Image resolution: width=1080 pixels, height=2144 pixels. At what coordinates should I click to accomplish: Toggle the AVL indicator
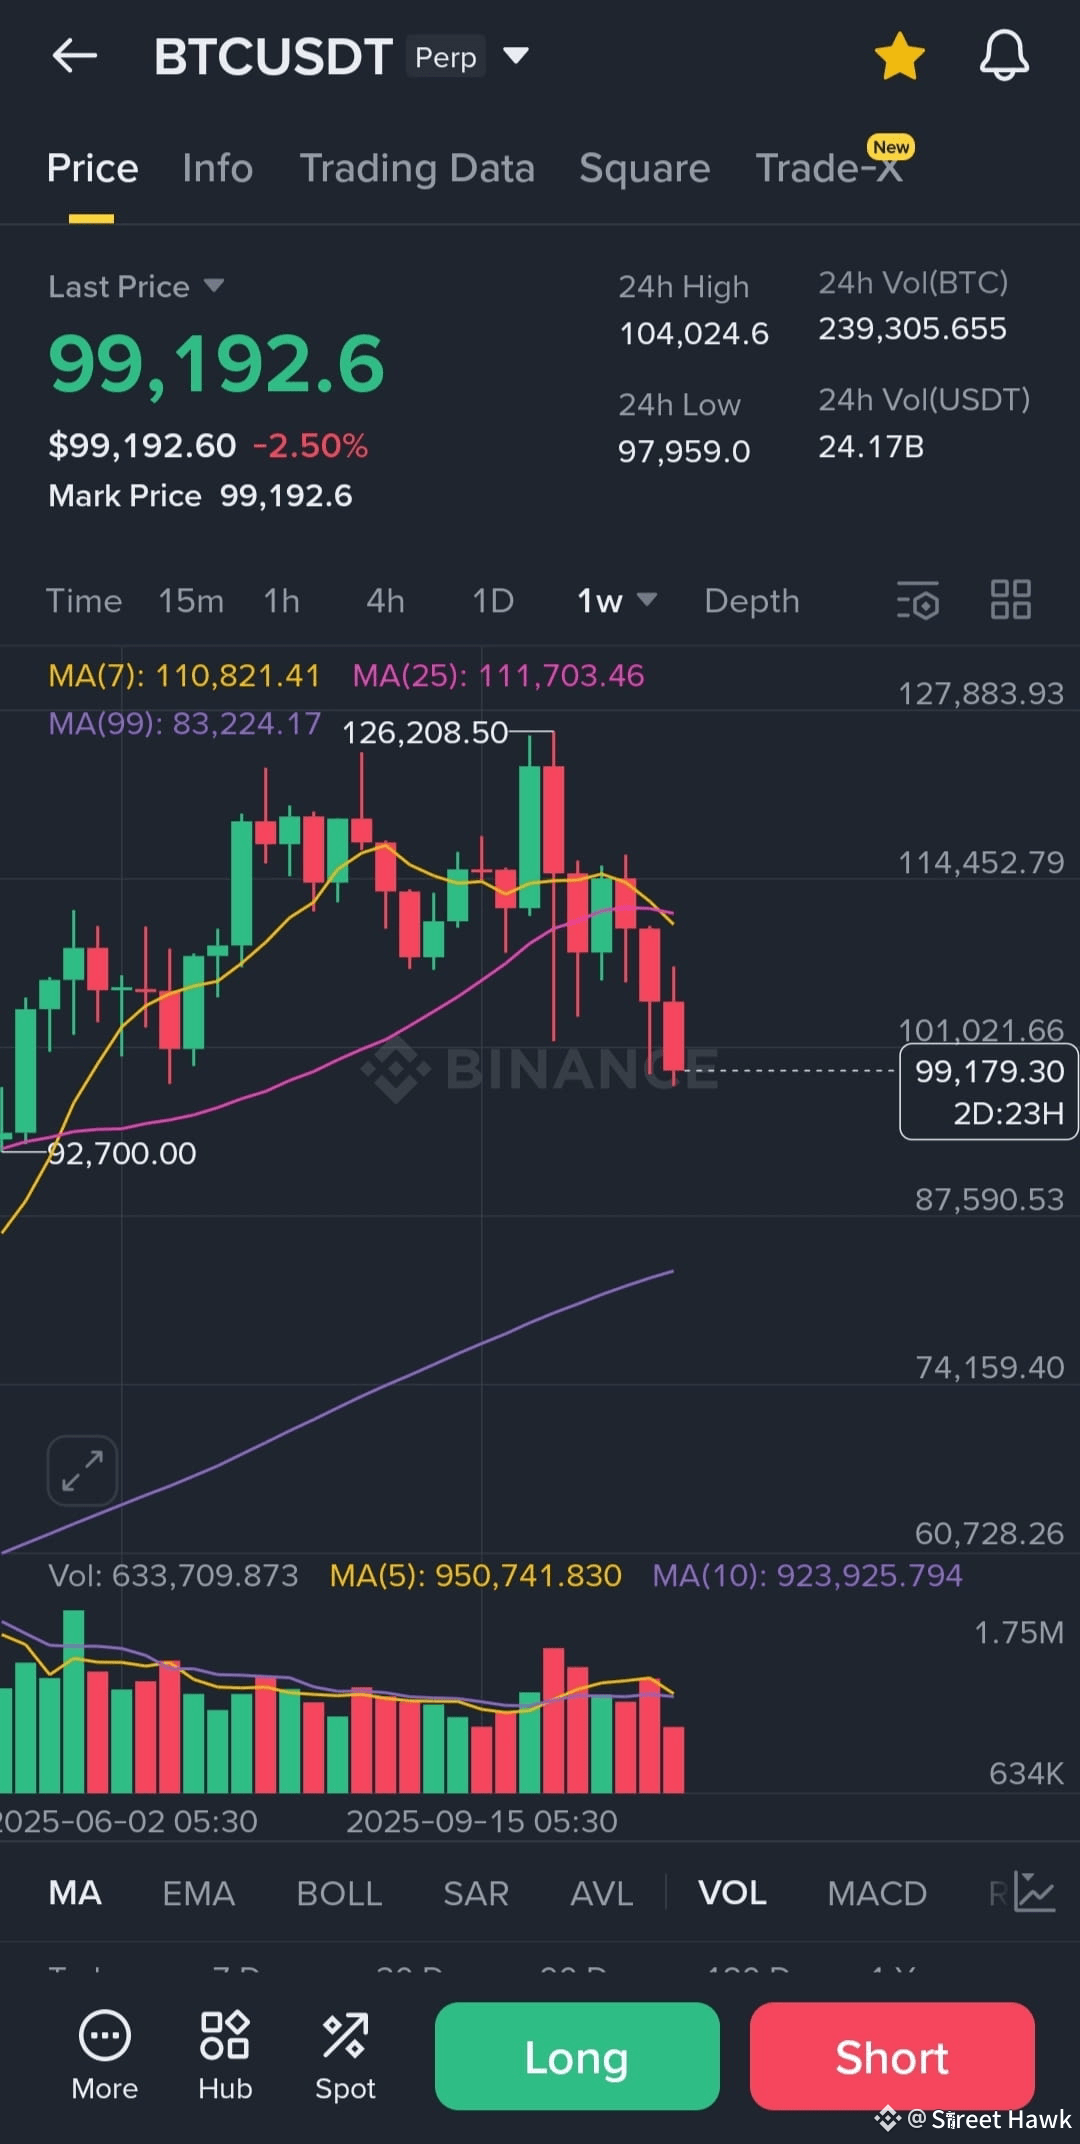[601, 1893]
